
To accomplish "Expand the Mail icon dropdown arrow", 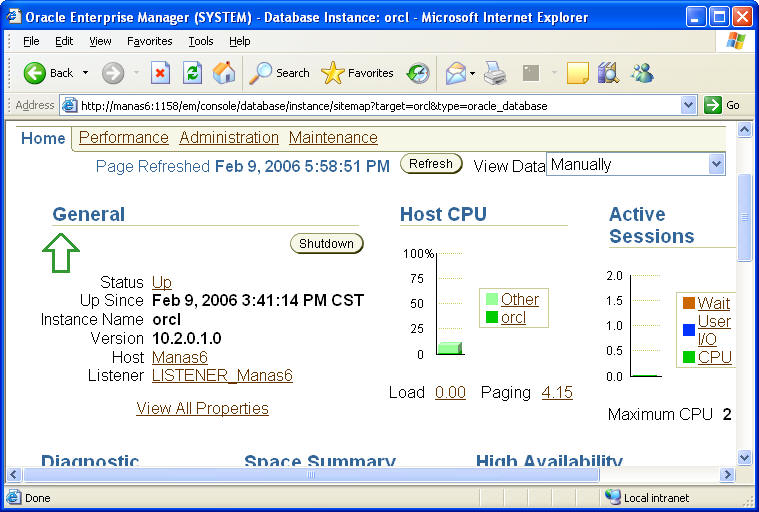I will coord(472,74).
